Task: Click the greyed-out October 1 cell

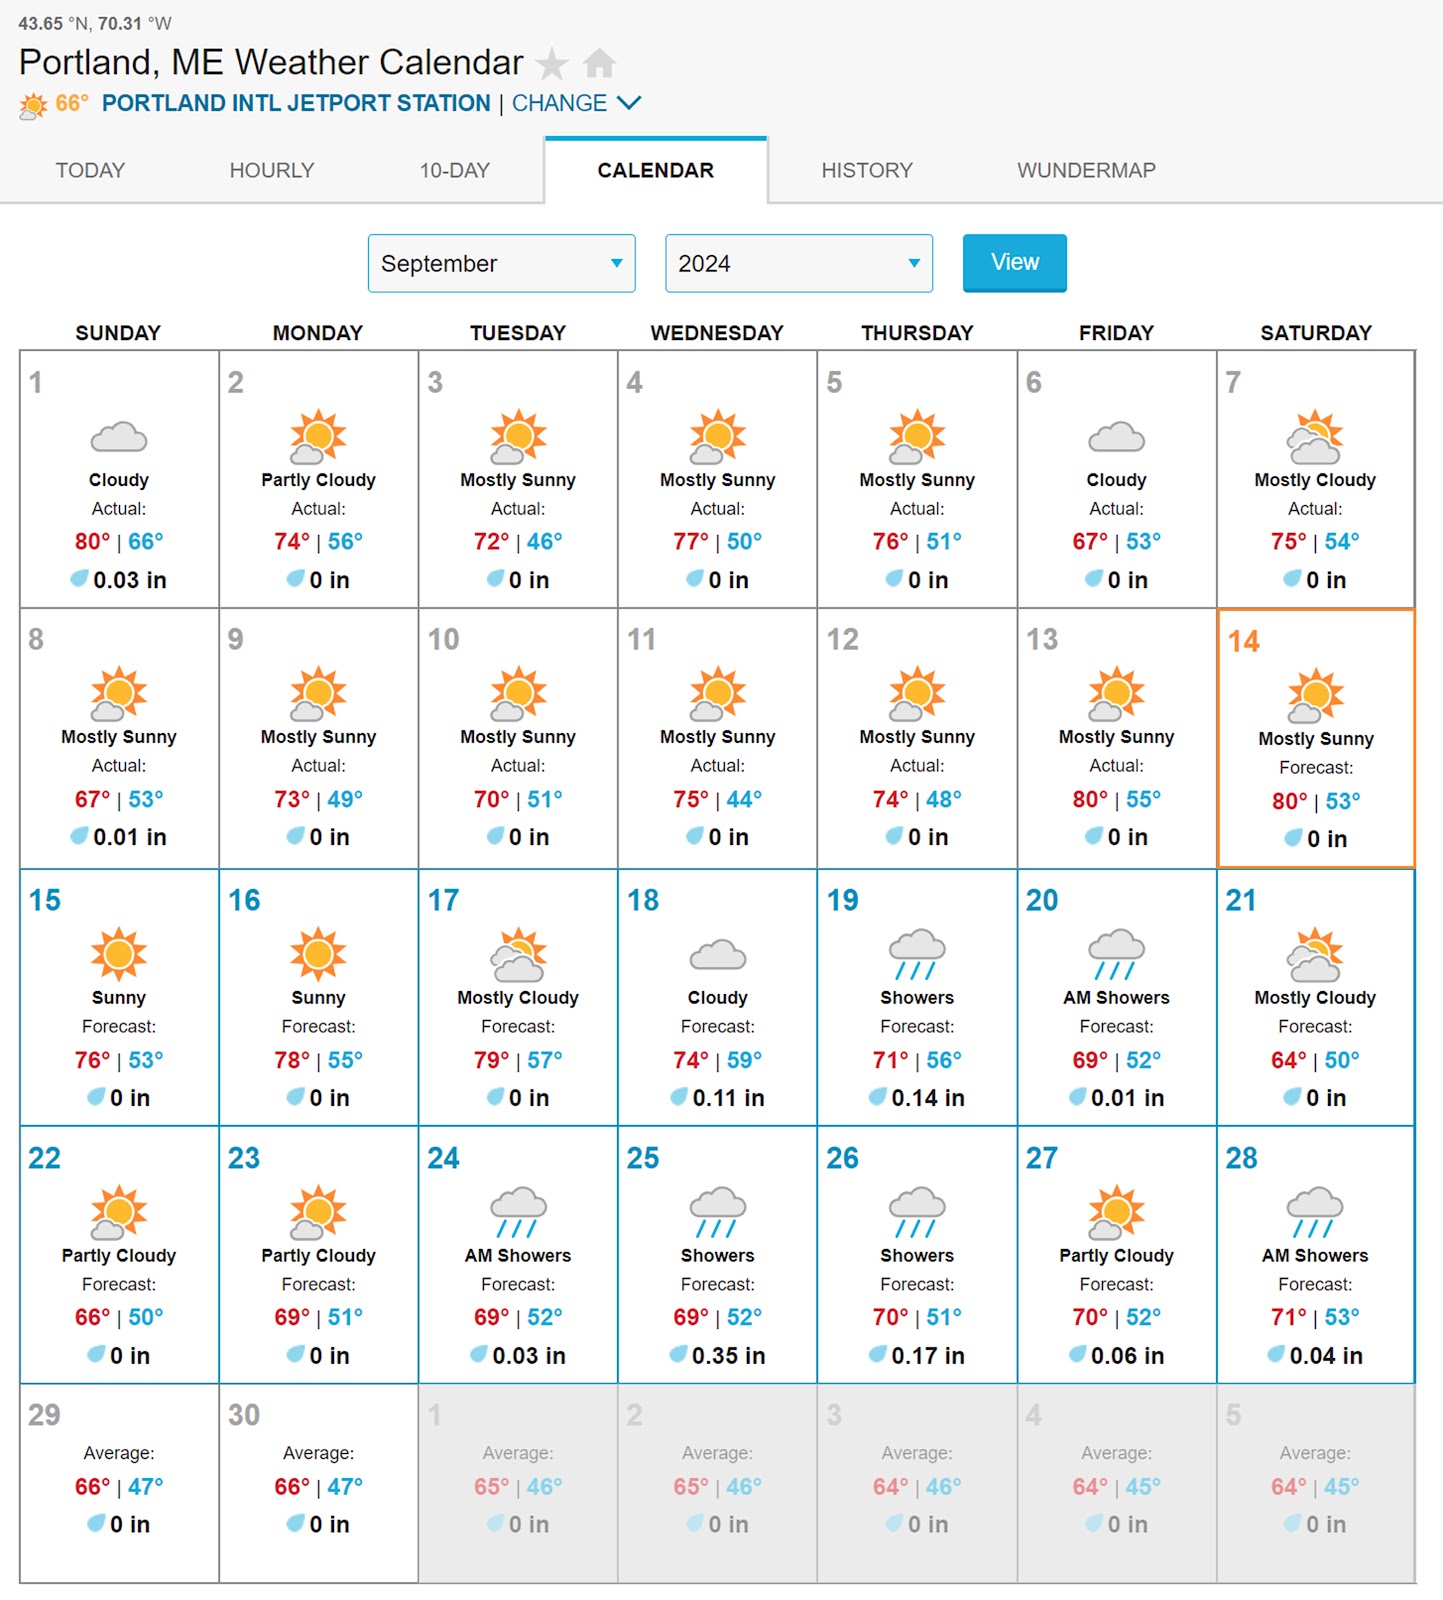Action: tap(518, 1483)
